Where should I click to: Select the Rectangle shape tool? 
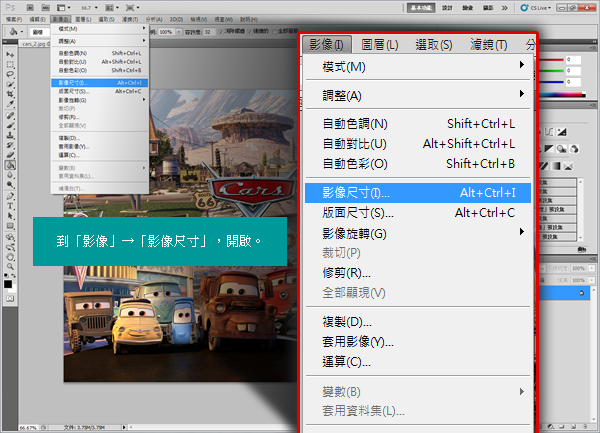point(10,226)
